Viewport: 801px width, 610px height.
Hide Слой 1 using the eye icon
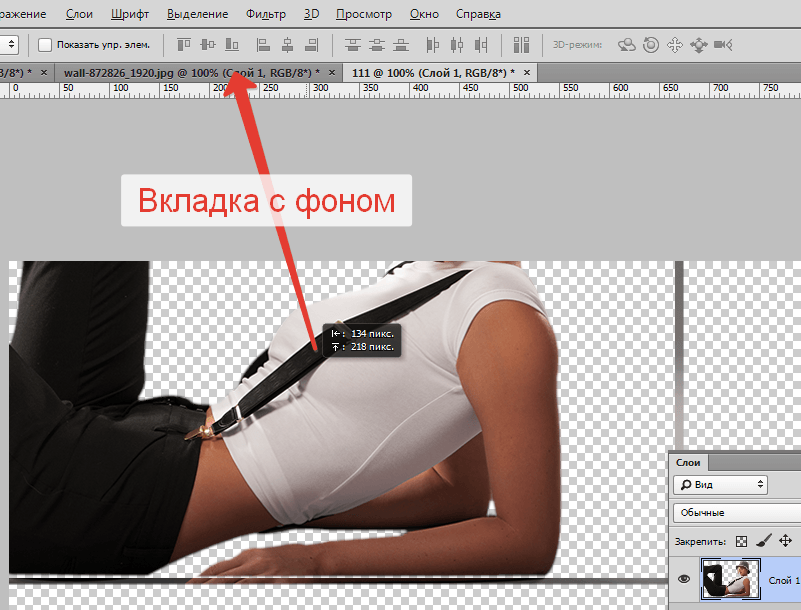[x=685, y=578]
